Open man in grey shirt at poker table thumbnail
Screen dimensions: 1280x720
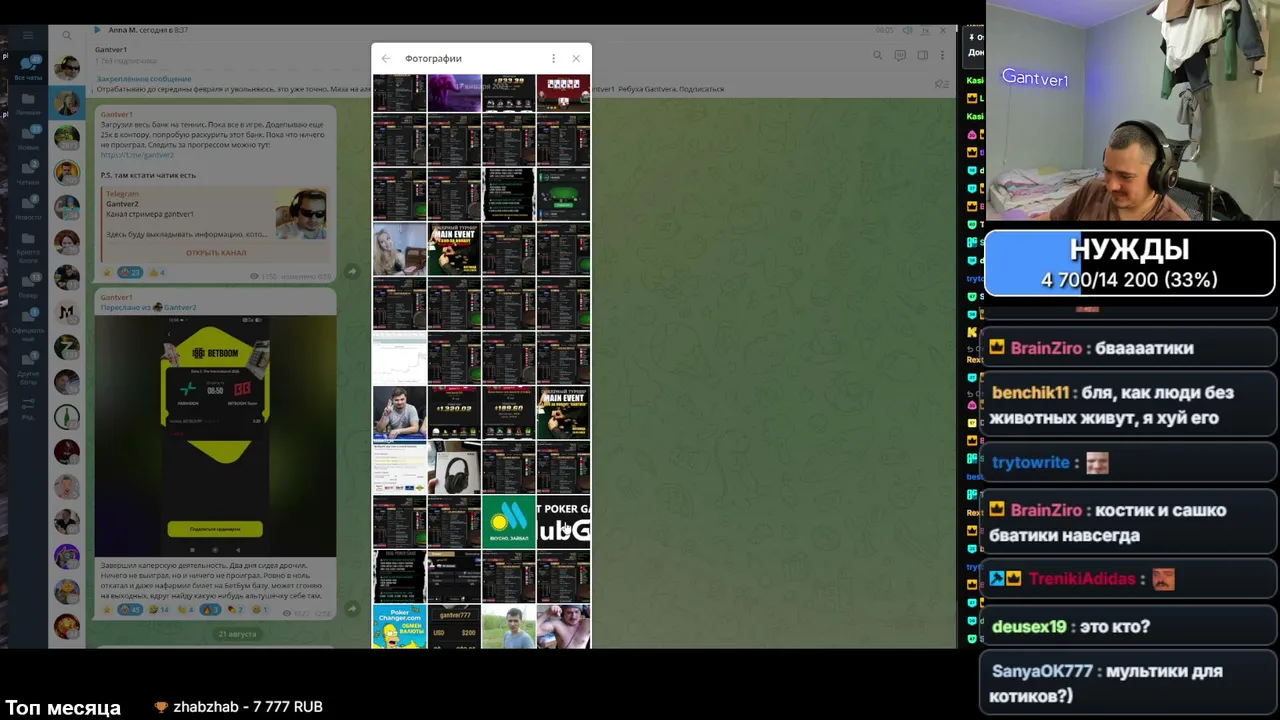tap(399, 413)
